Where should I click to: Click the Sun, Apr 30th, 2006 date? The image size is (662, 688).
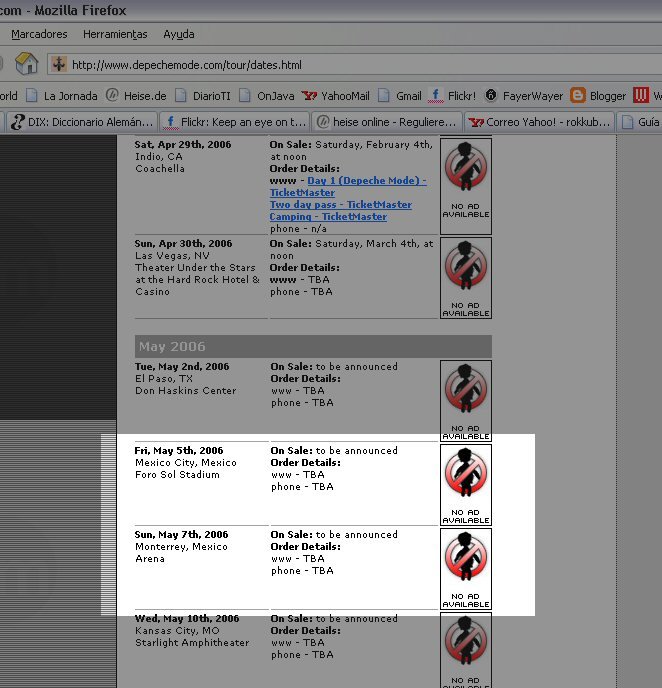point(183,244)
